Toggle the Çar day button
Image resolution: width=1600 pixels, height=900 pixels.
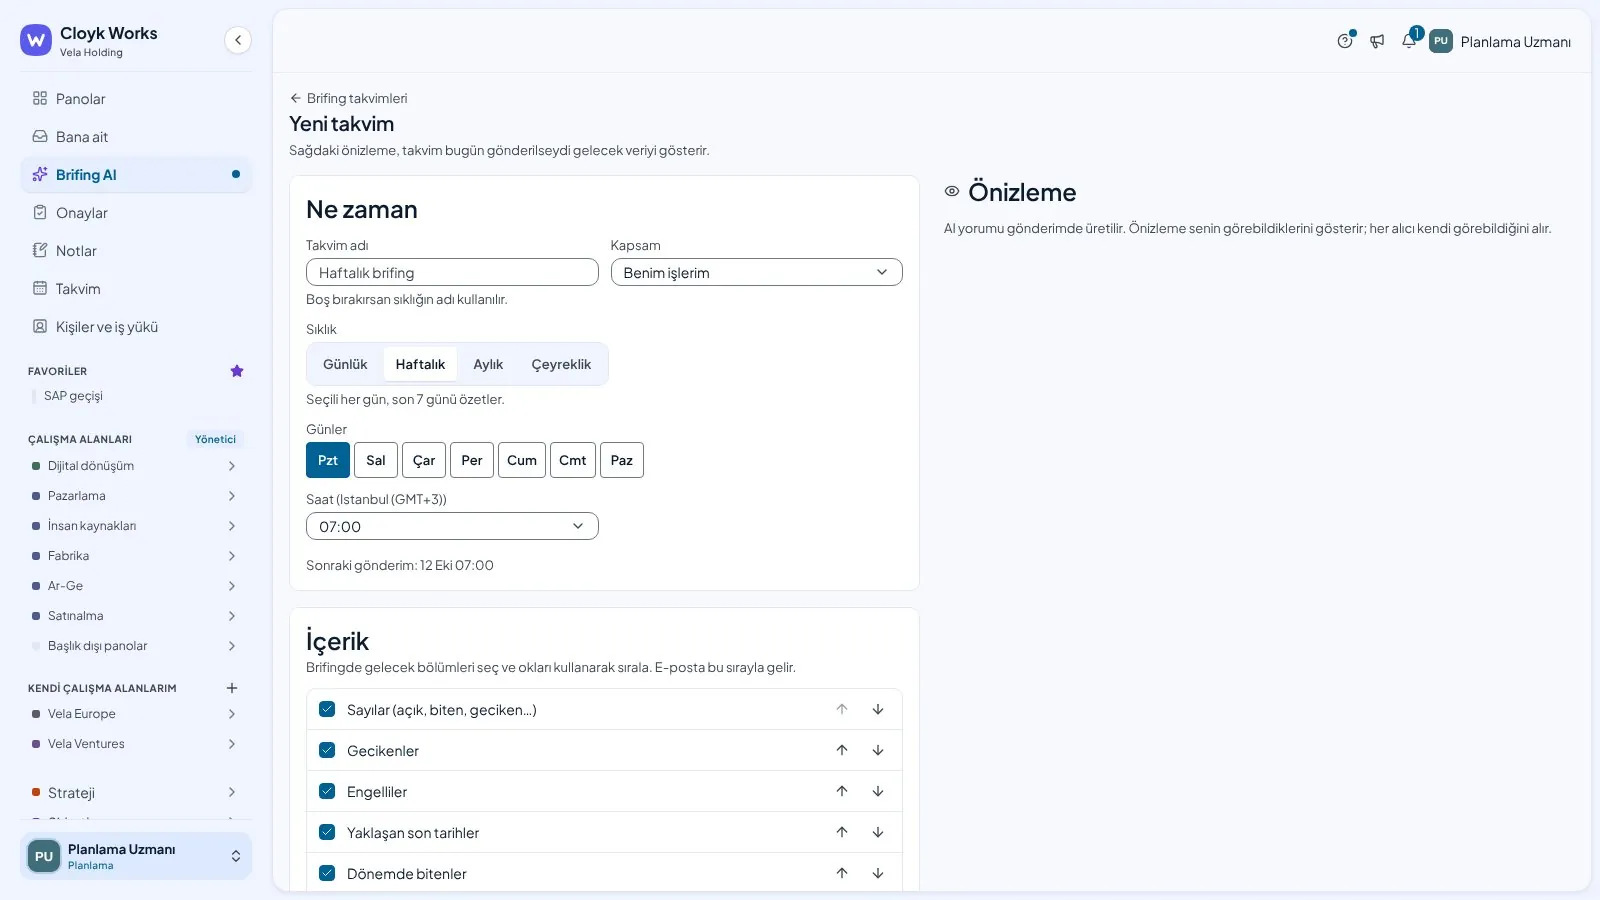click(x=424, y=460)
